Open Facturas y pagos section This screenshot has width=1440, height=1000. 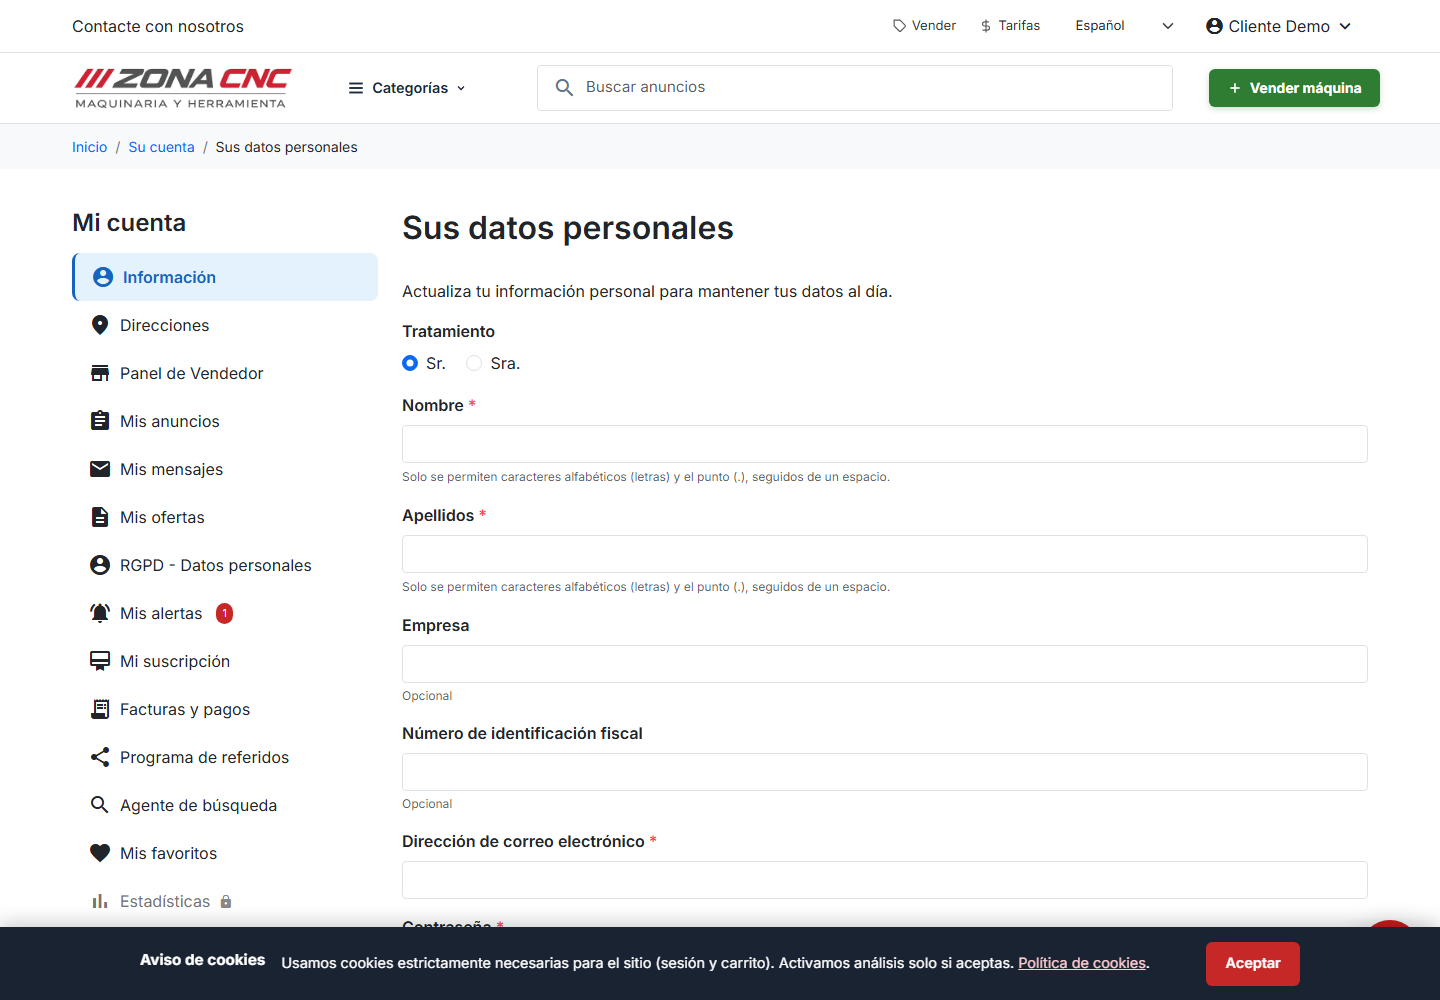pos(225,709)
